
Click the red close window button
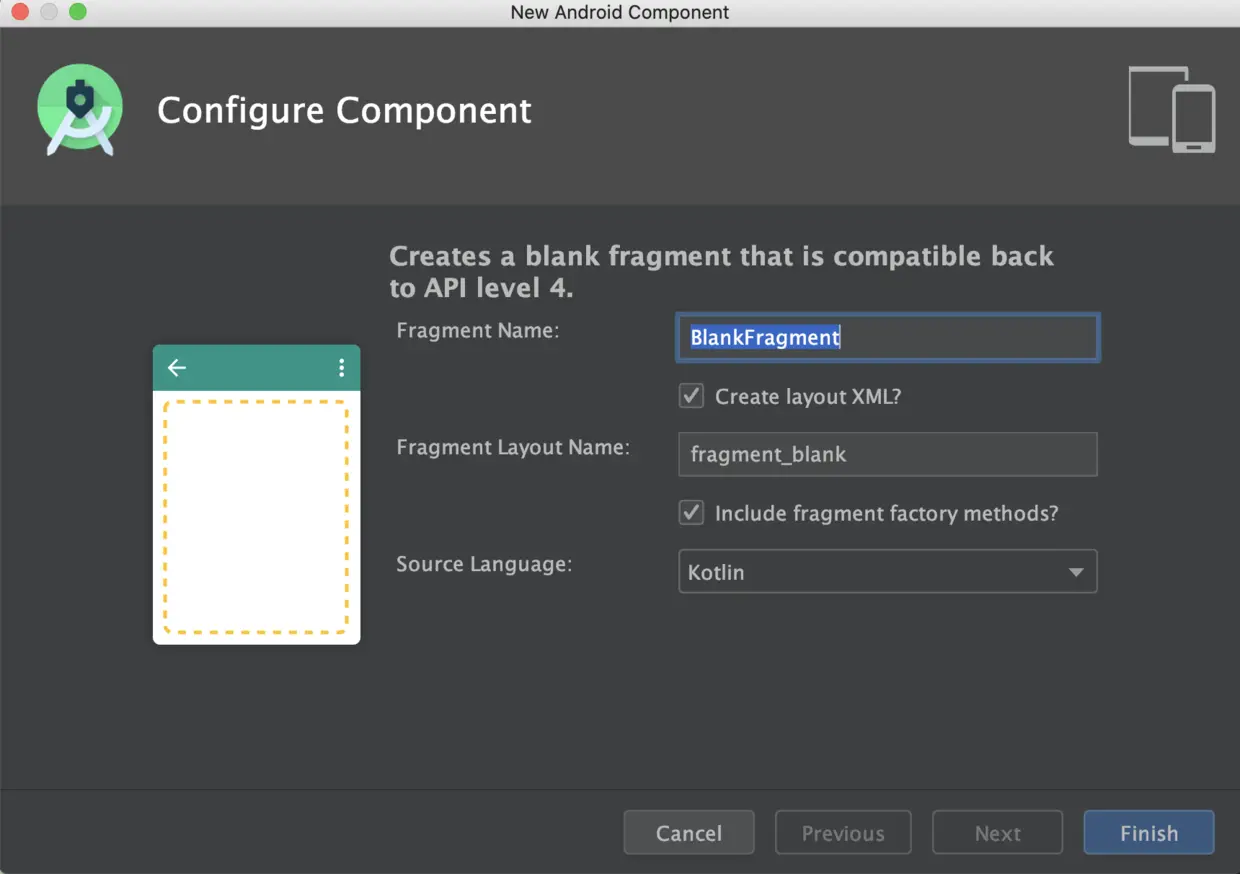20,13
